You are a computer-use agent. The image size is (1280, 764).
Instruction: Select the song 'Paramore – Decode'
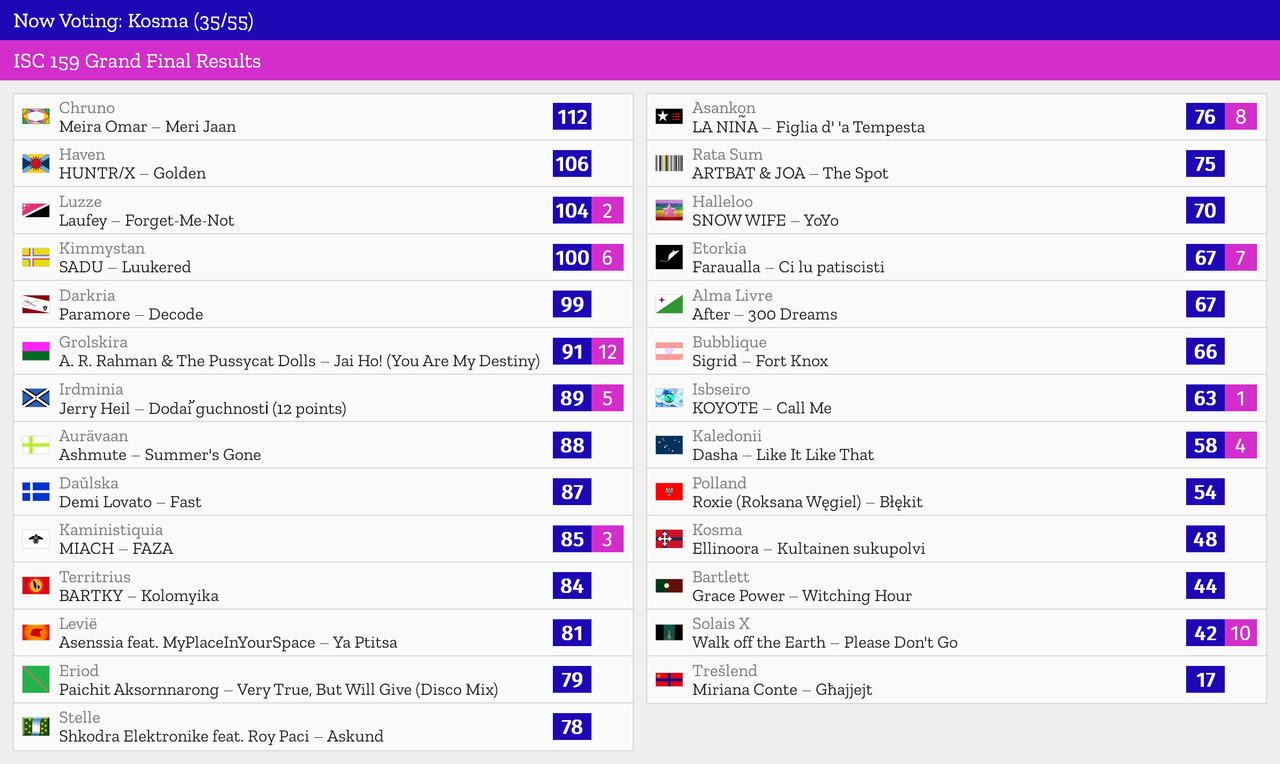pyautogui.click(x=131, y=315)
